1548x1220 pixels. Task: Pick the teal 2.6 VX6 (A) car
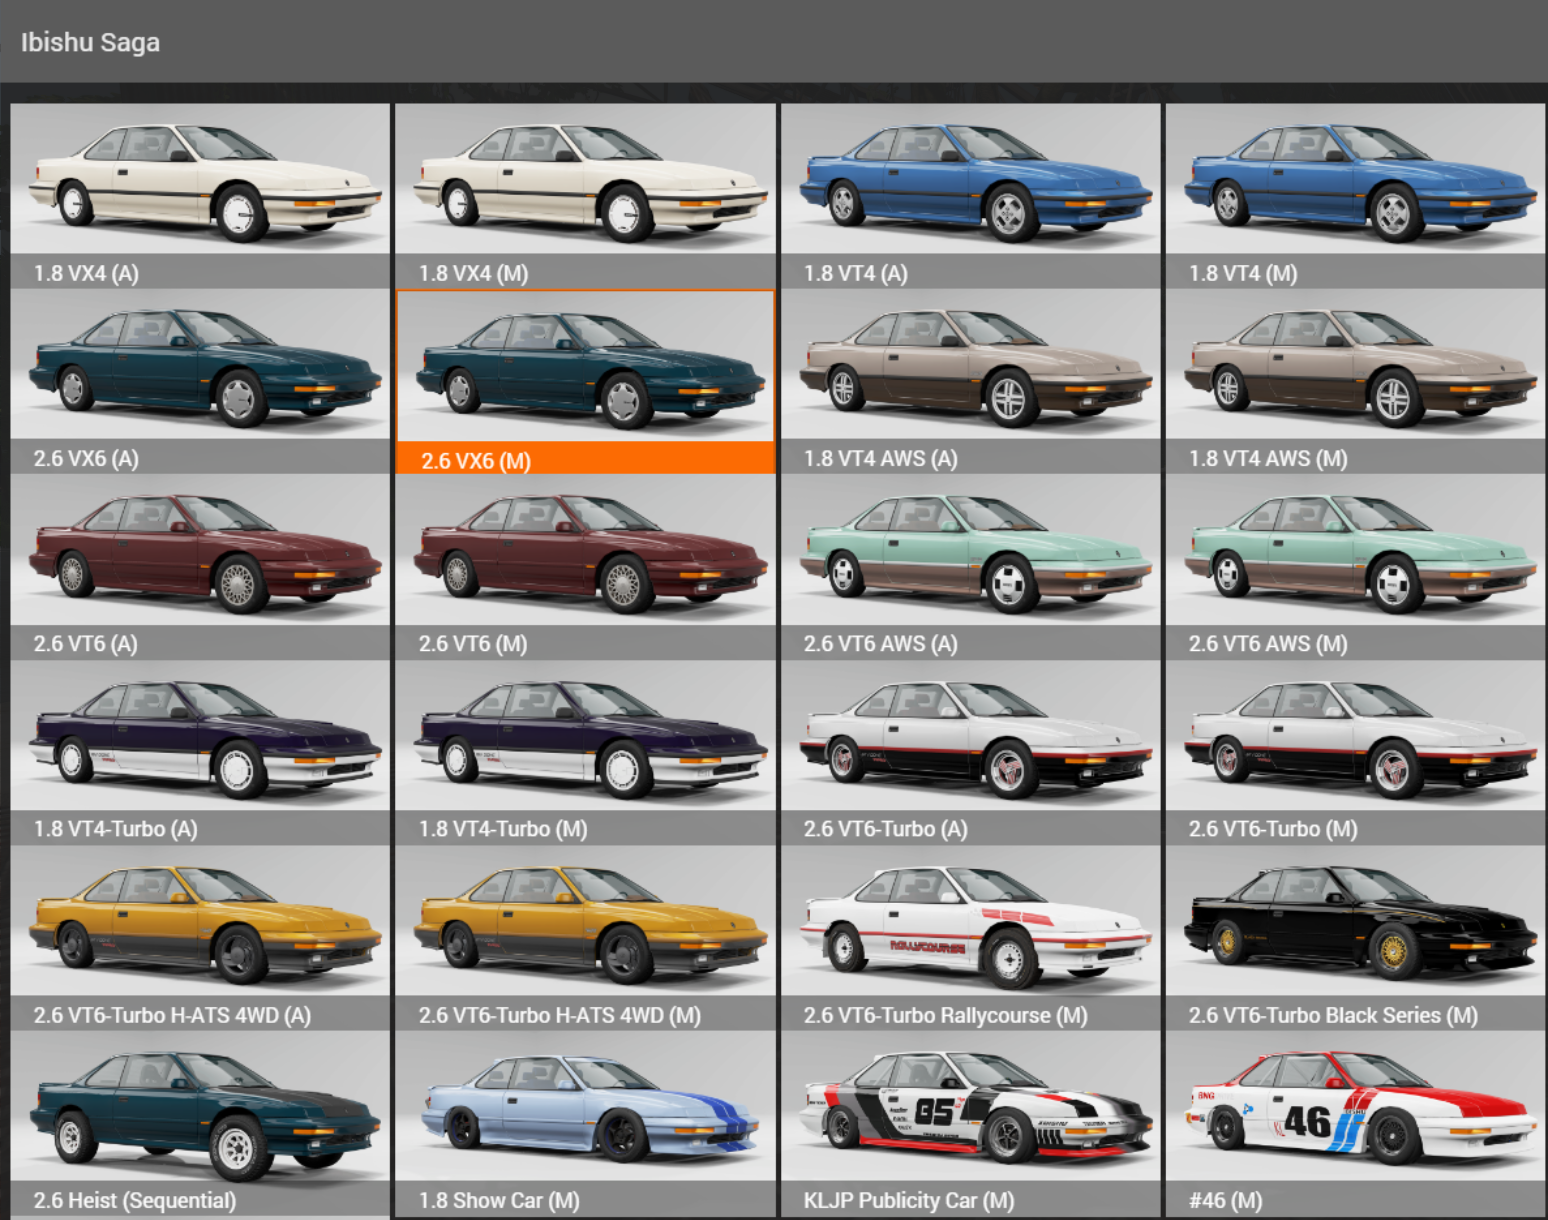coord(200,382)
